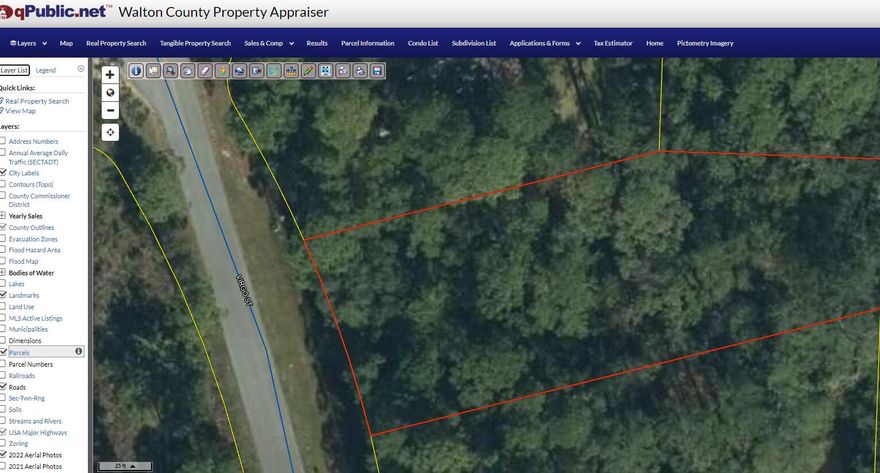Image resolution: width=880 pixels, height=473 pixels.
Task: Close the layer panel with X icon
Action: [81, 68]
